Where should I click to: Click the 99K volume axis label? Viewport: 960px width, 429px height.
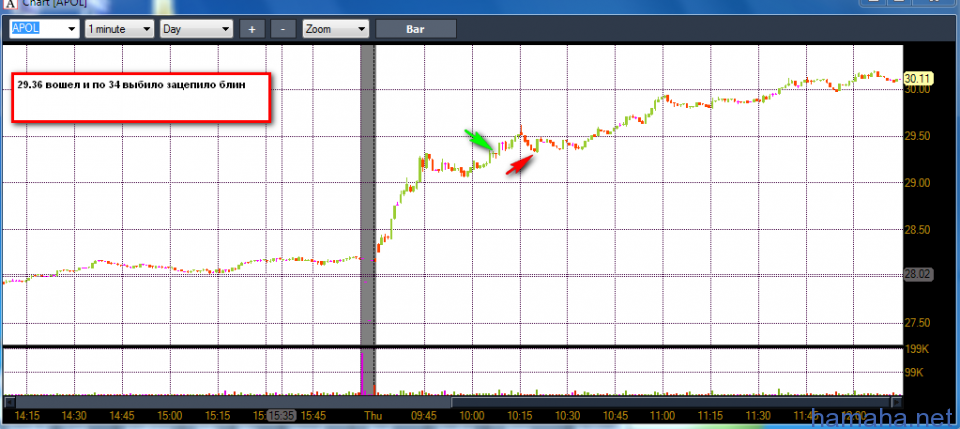pyautogui.click(x=915, y=372)
